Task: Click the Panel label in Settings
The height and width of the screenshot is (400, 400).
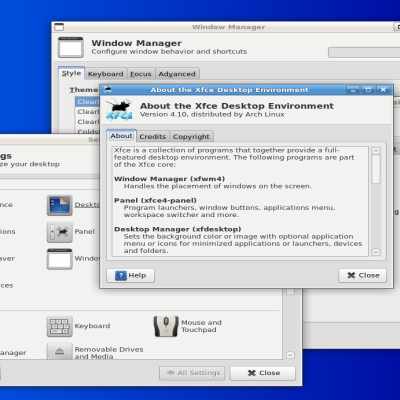Action: click(85, 232)
